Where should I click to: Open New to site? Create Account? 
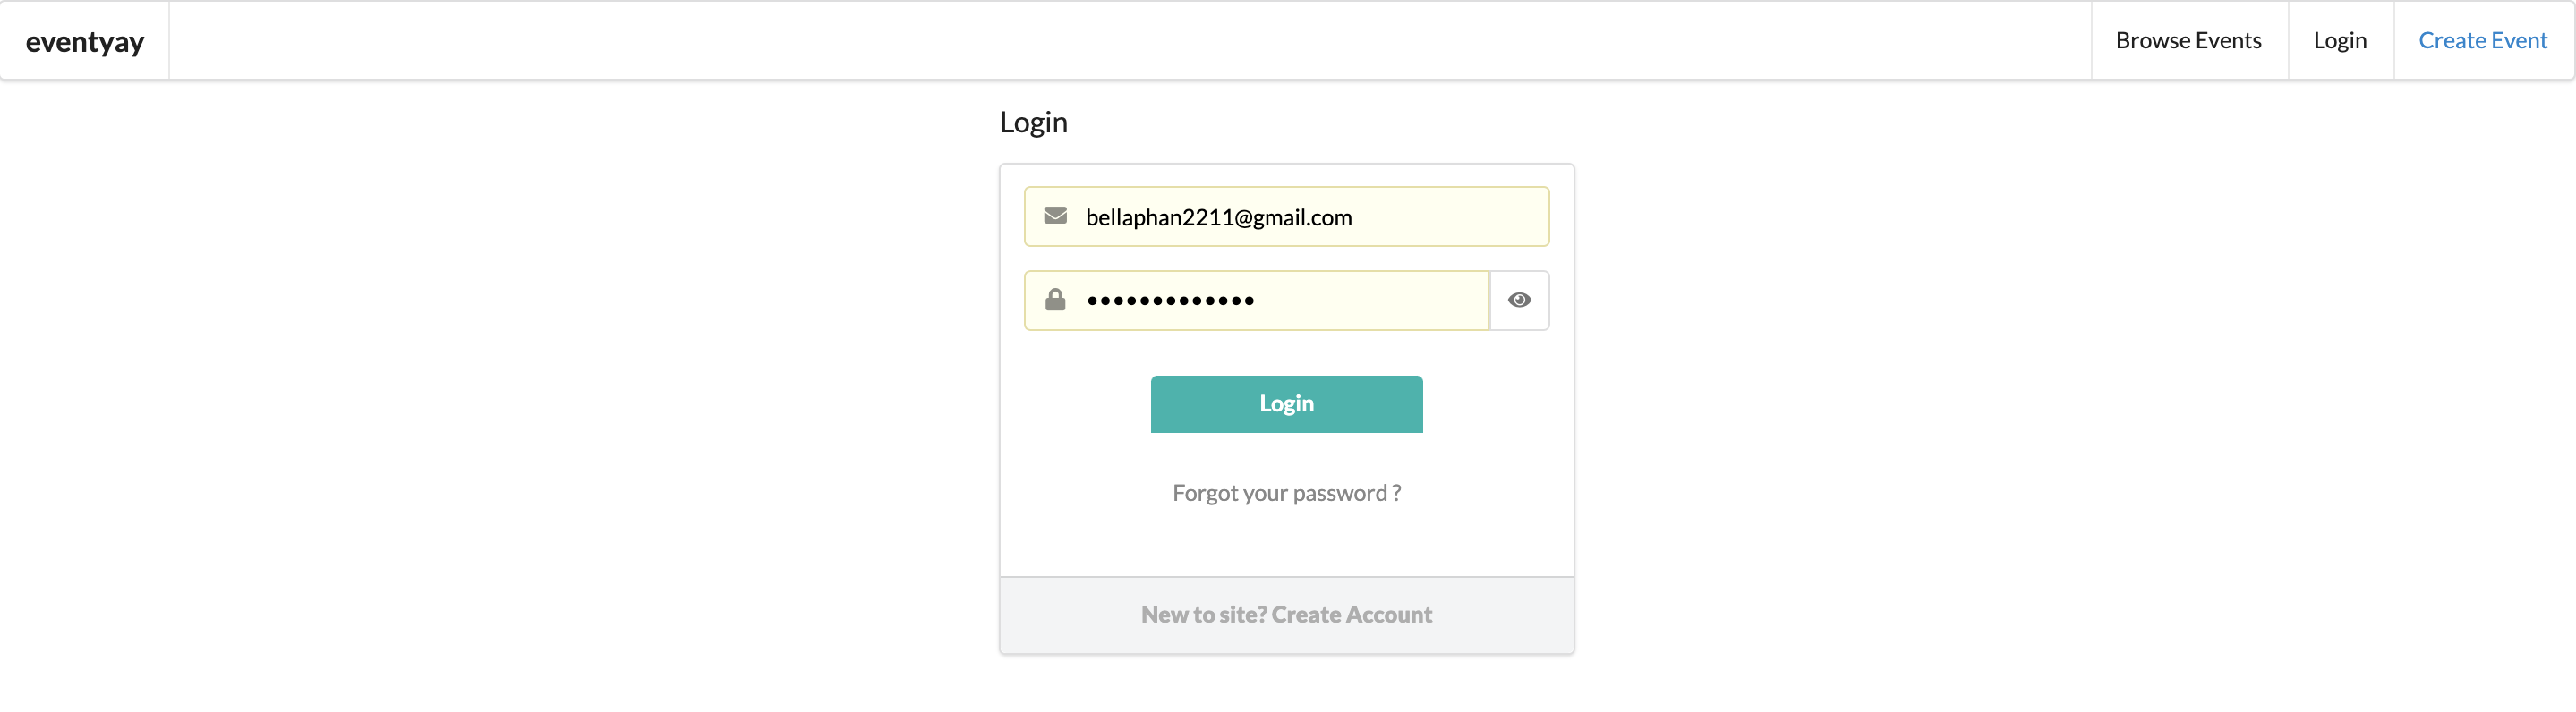click(x=1286, y=614)
